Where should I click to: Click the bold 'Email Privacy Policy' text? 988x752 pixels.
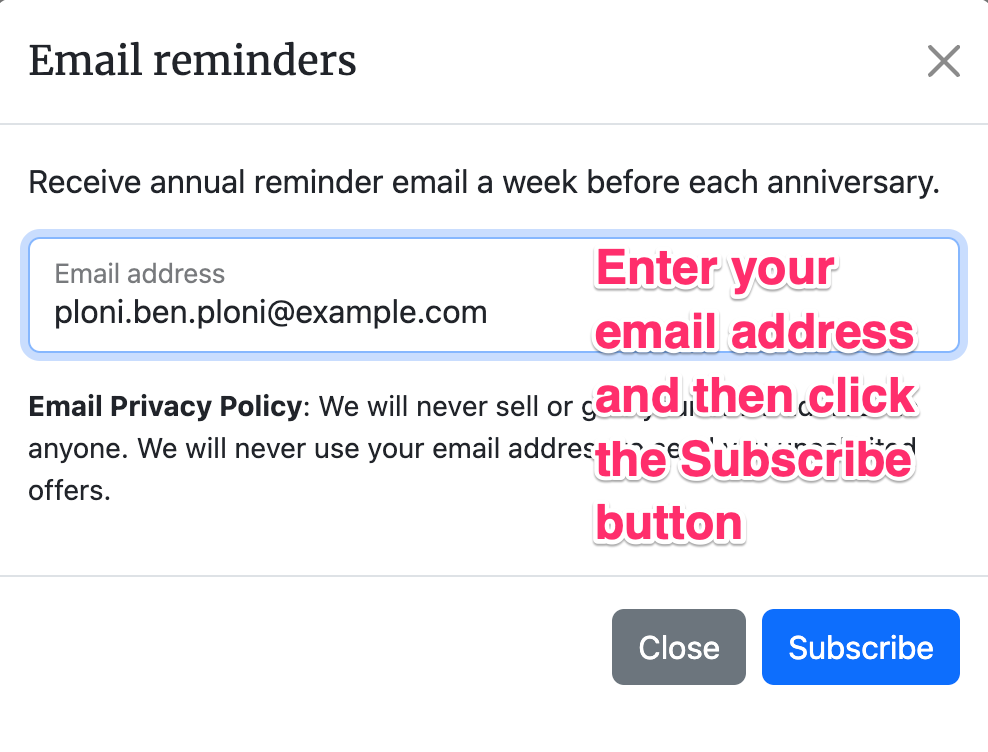(165, 407)
